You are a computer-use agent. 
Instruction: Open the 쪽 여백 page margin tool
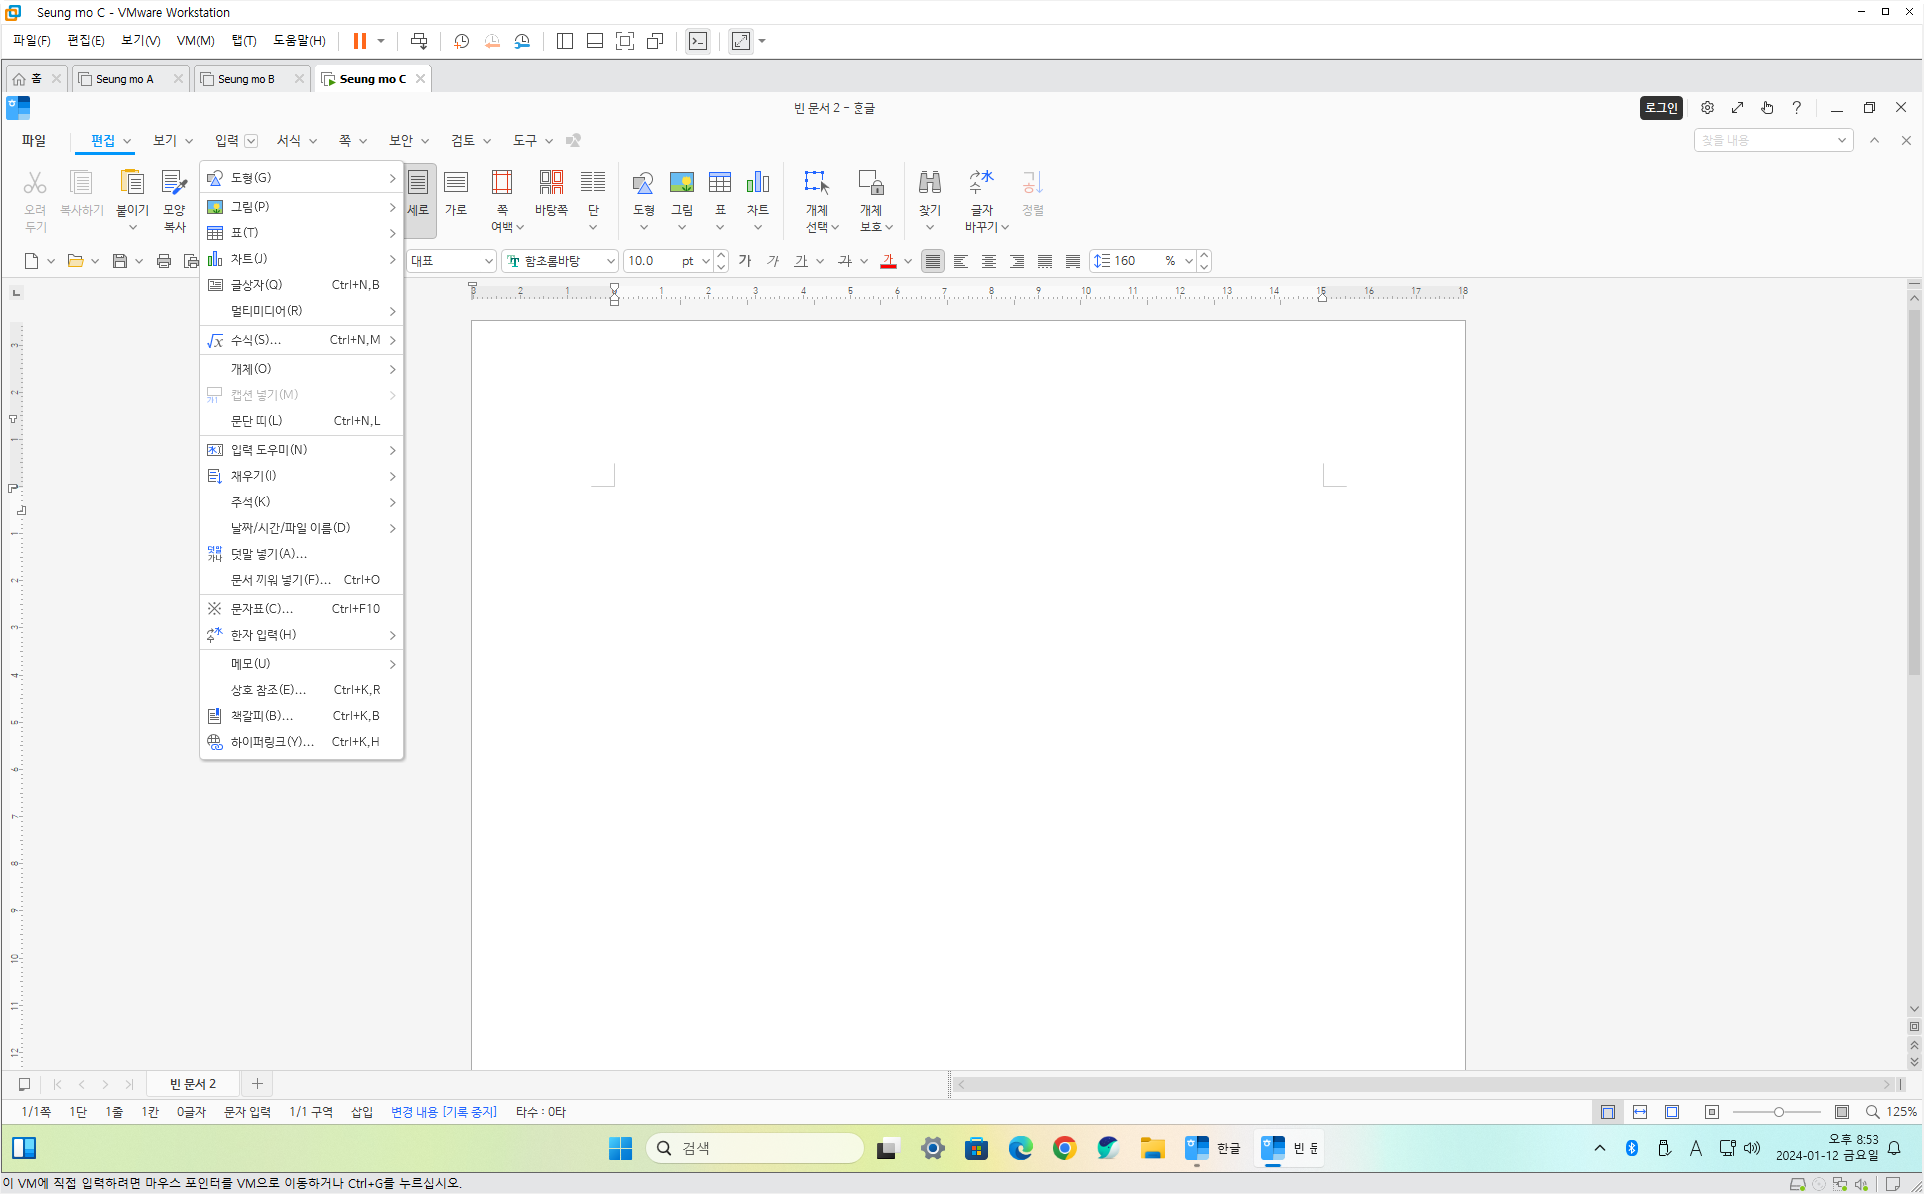(502, 184)
